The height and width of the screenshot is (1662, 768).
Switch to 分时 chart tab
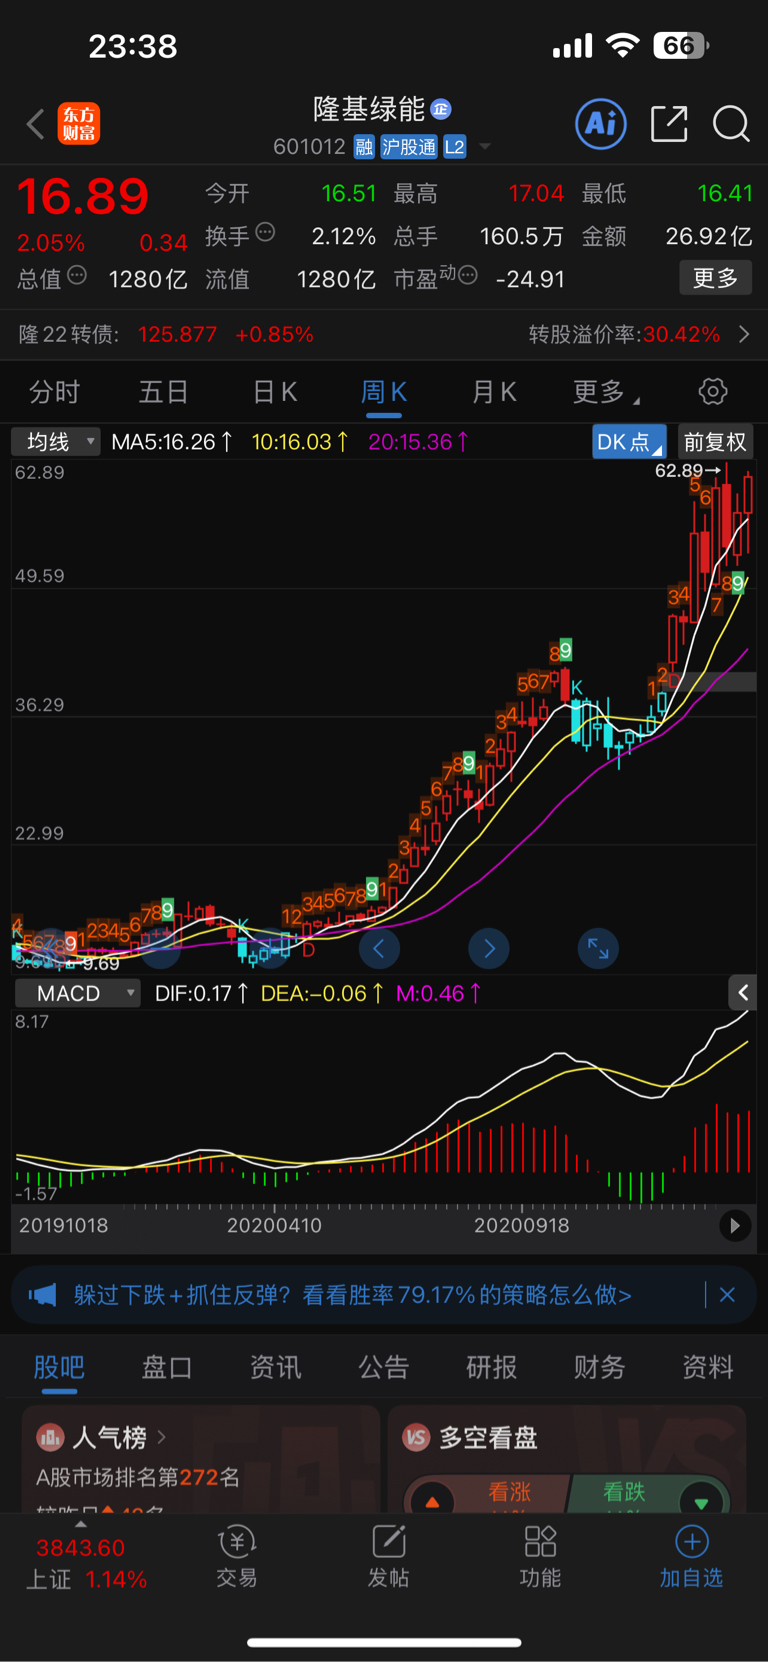(x=54, y=392)
